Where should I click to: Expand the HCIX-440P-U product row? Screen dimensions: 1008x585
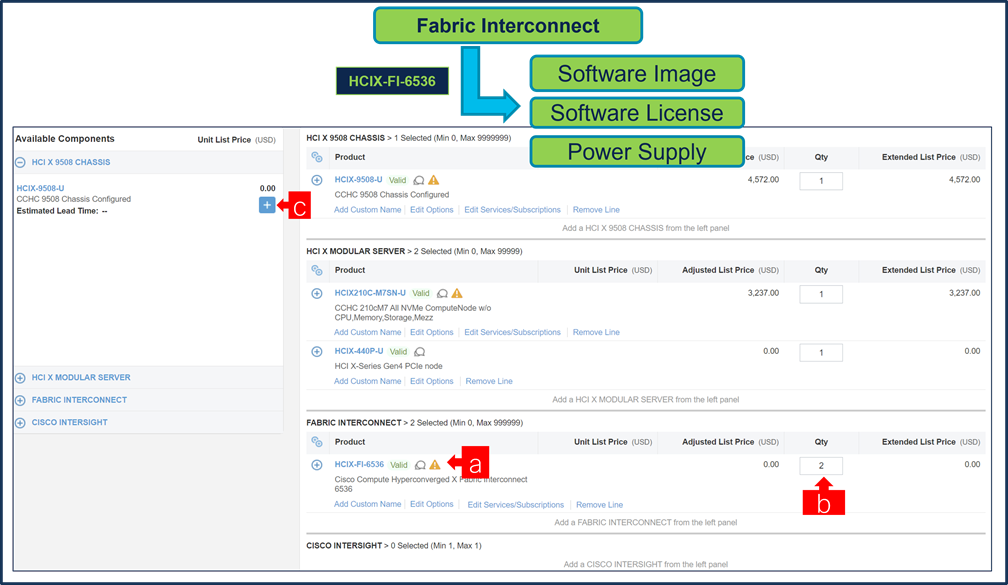pos(317,352)
